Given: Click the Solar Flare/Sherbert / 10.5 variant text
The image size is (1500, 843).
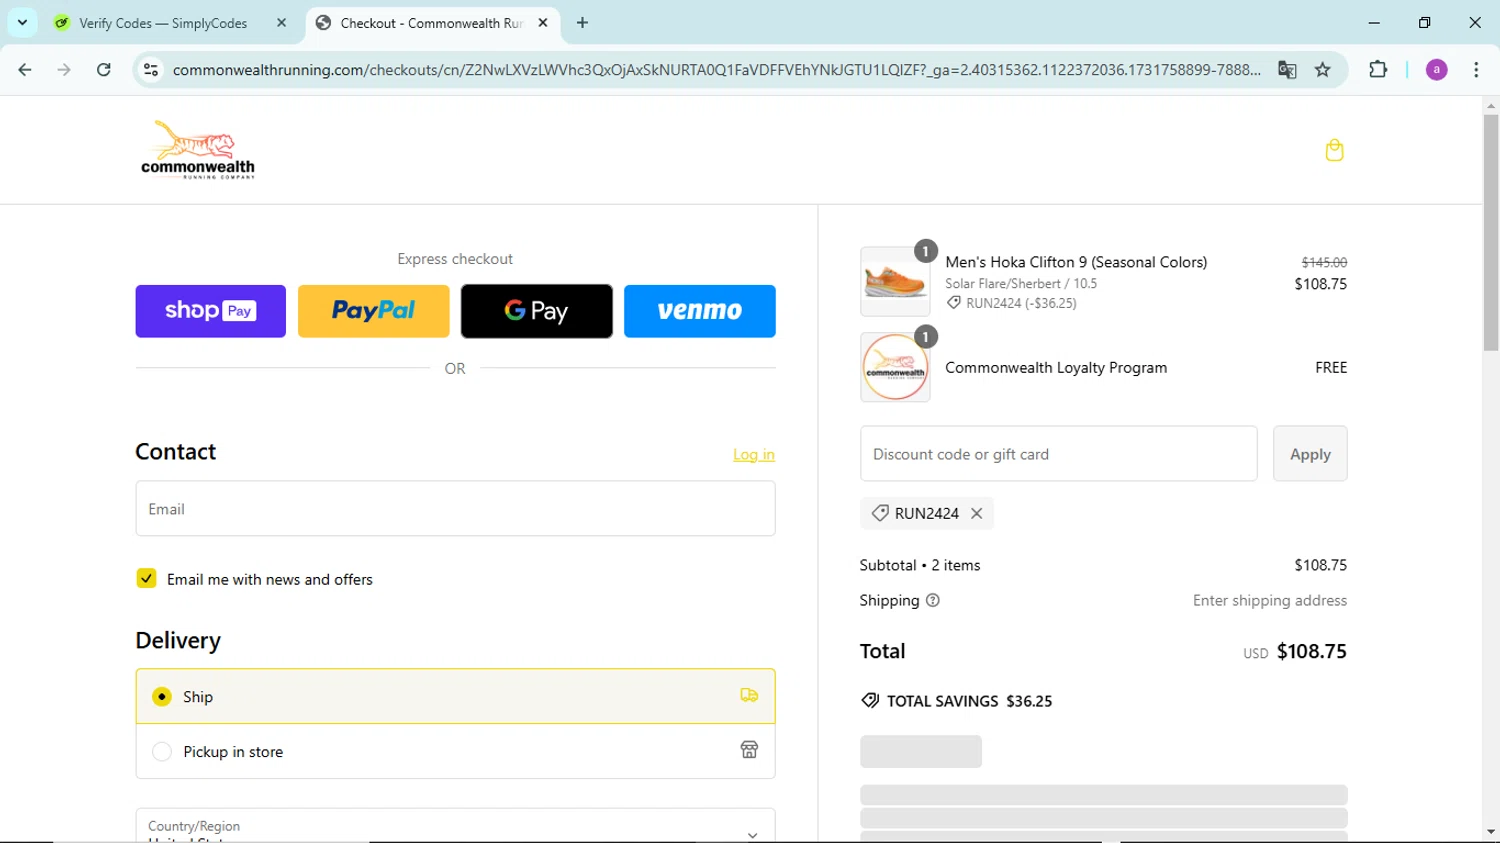Looking at the screenshot, I should pyautogui.click(x=1021, y=284).
